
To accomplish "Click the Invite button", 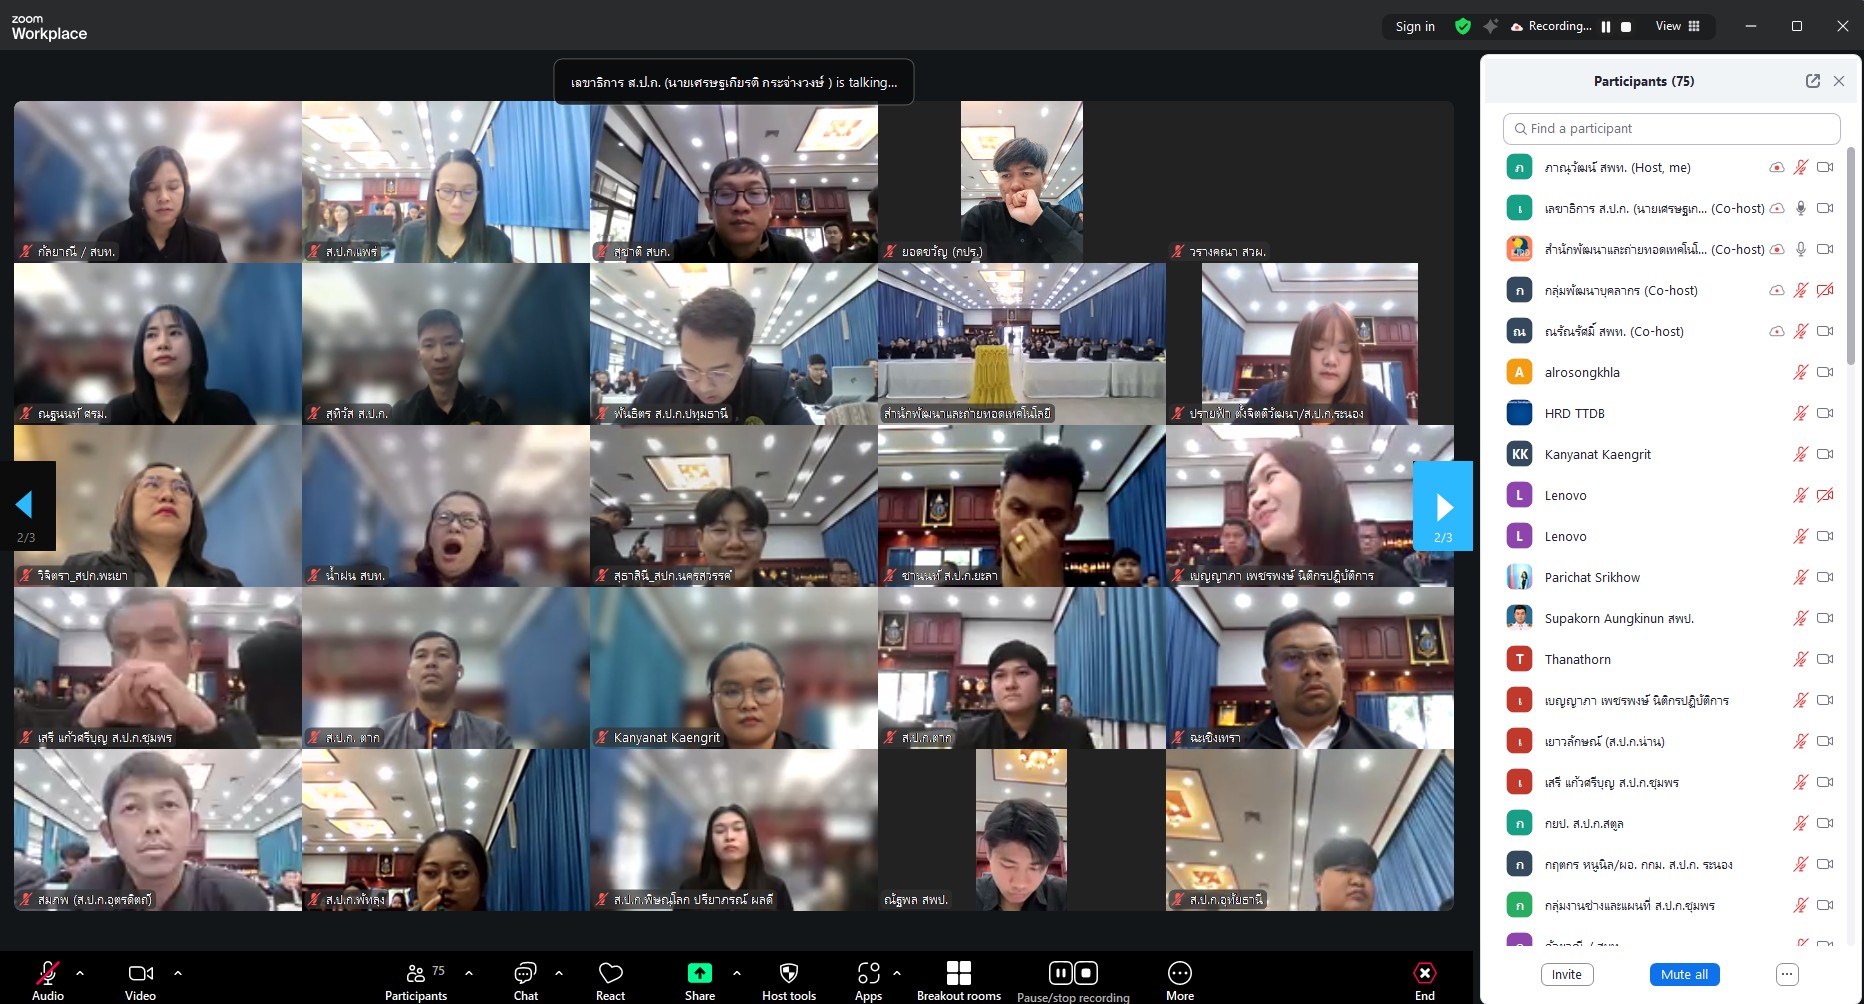I will (x=1566, y=975).
